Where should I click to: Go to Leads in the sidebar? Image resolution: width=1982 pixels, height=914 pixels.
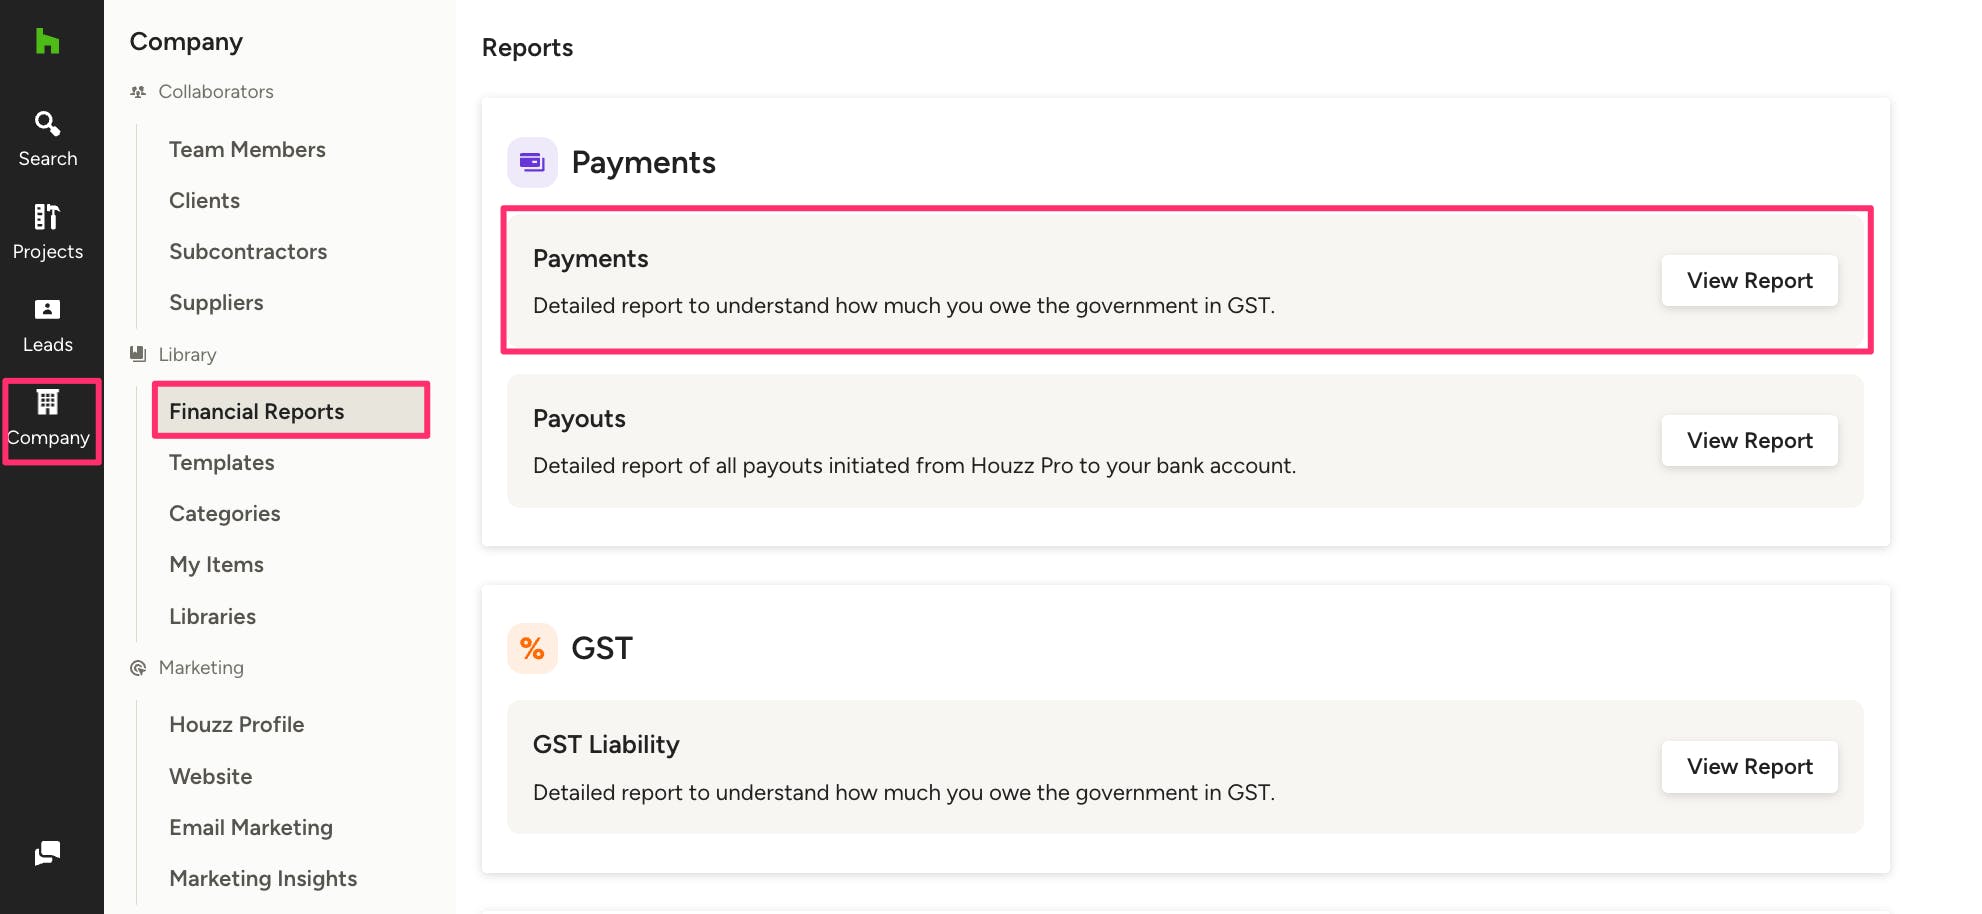[48, 326]
